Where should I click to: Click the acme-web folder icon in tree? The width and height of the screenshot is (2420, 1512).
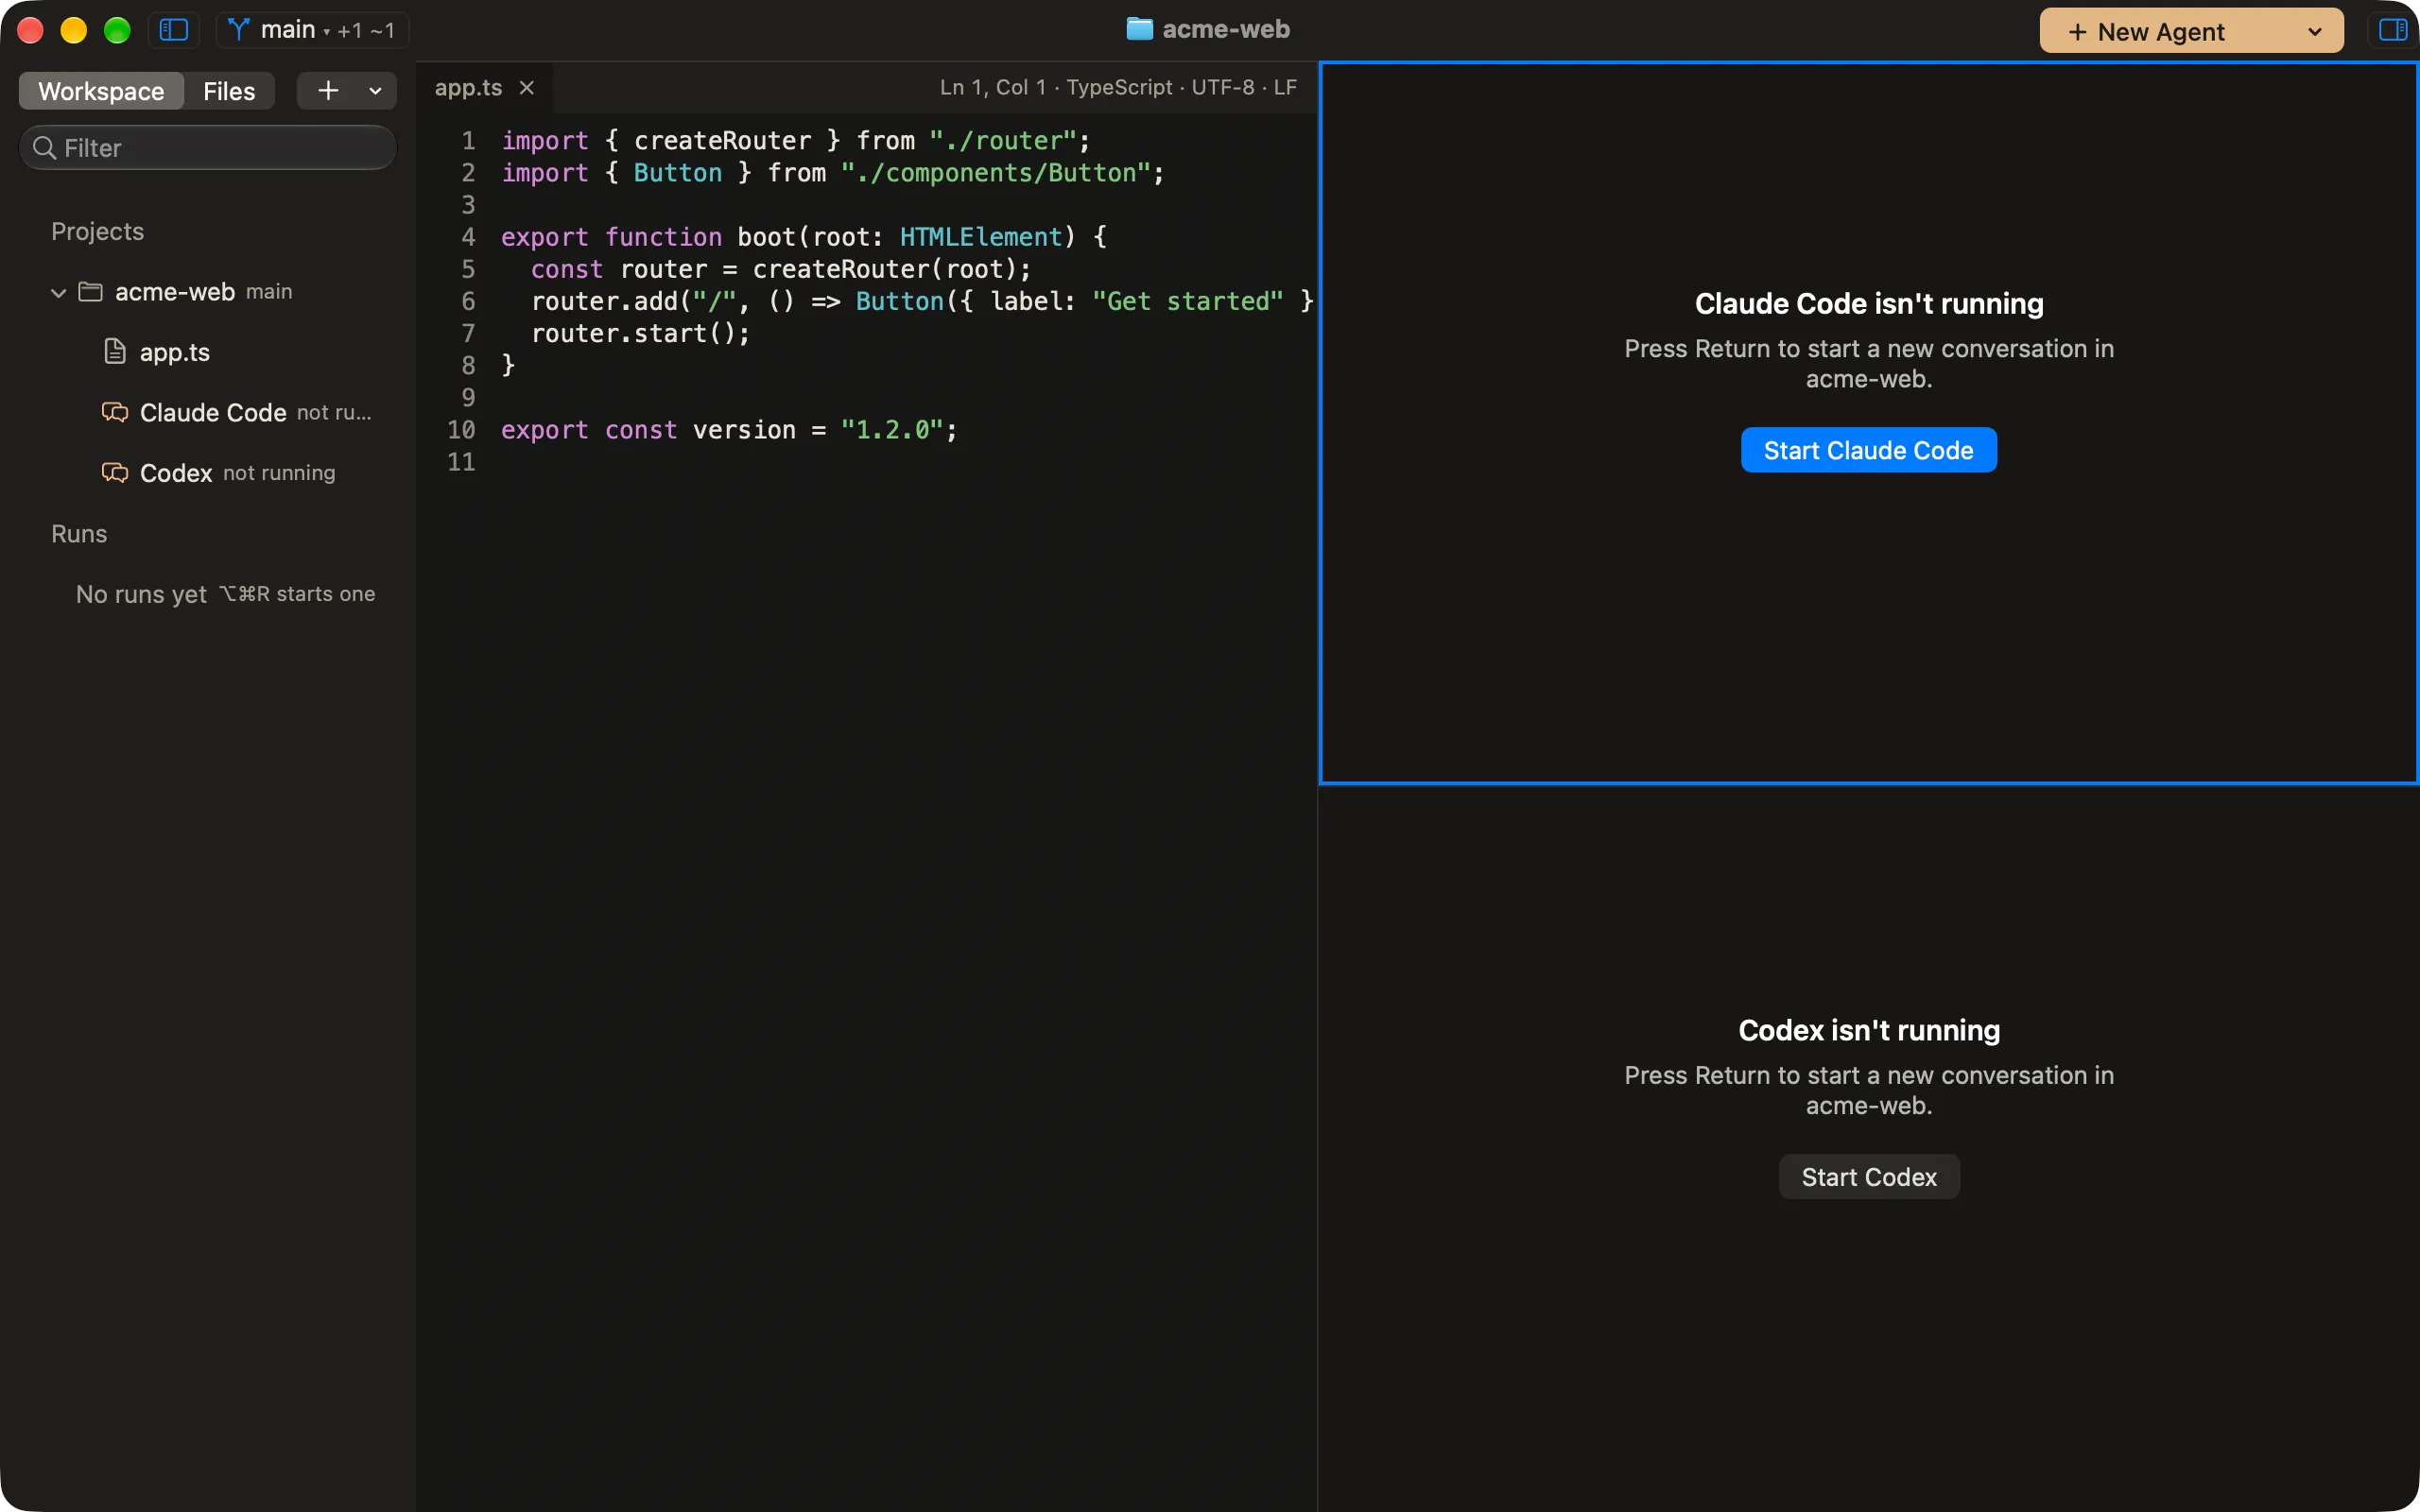coord(91,292)
